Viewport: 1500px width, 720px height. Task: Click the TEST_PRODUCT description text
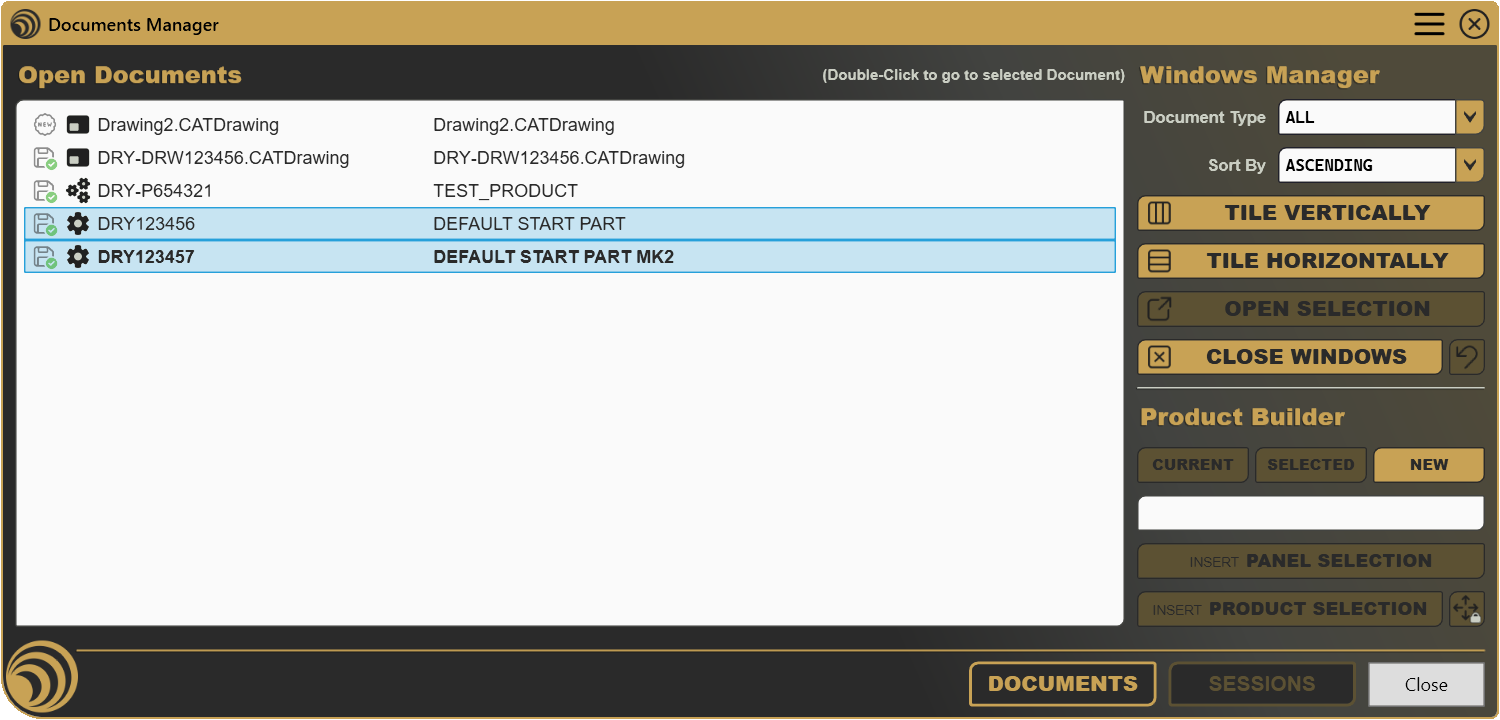[505, 191]
